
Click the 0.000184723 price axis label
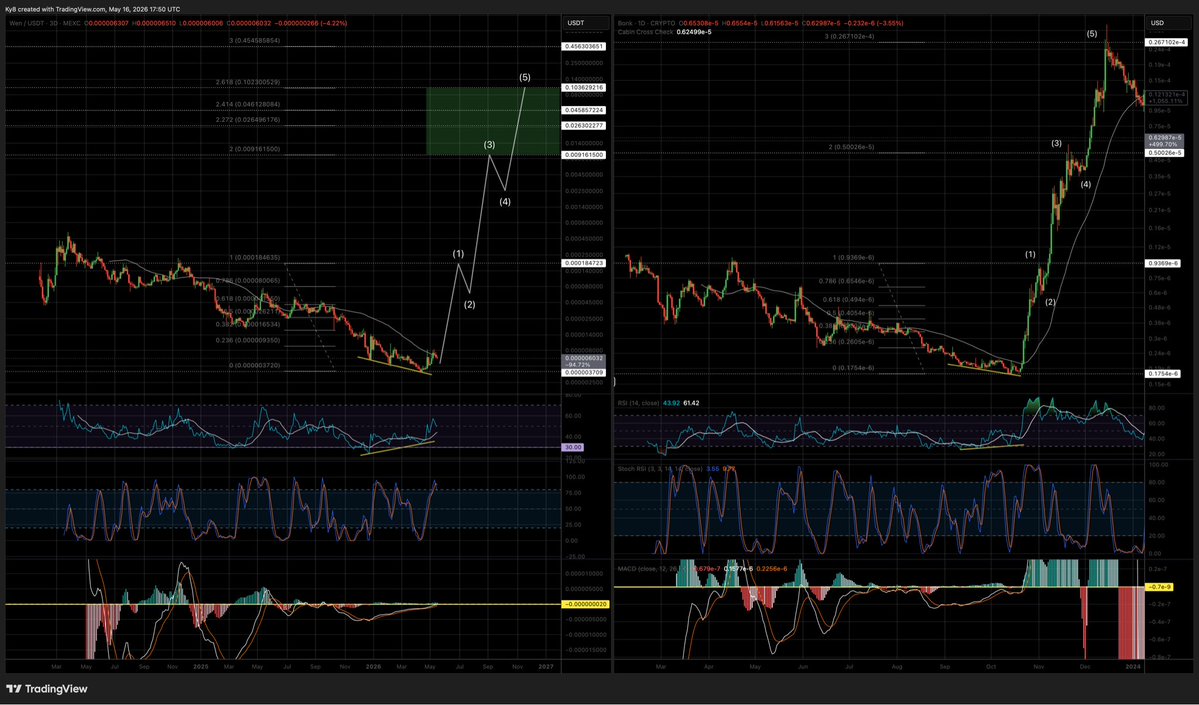pyautogui.click(x=584, y=263)
